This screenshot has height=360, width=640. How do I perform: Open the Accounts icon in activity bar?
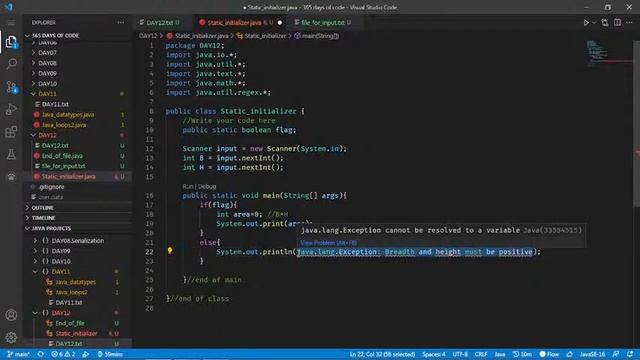click(11, 315)
